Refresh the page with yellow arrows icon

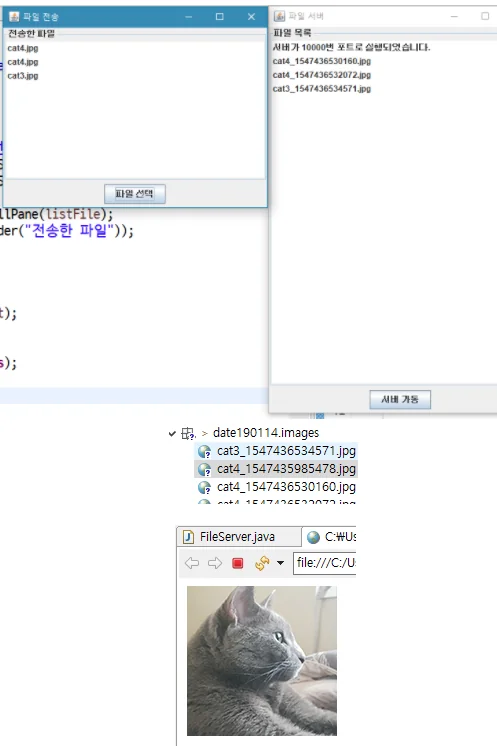click(262, 563)
